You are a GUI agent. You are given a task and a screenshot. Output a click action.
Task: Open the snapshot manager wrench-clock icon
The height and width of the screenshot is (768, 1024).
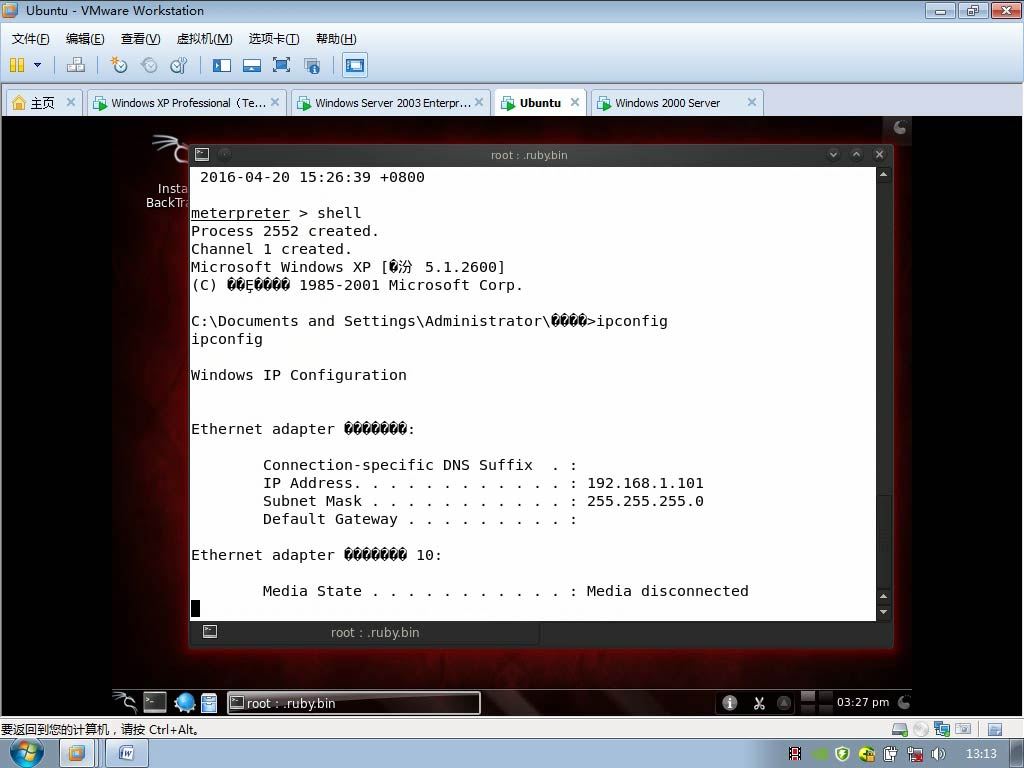coord(178,65)
